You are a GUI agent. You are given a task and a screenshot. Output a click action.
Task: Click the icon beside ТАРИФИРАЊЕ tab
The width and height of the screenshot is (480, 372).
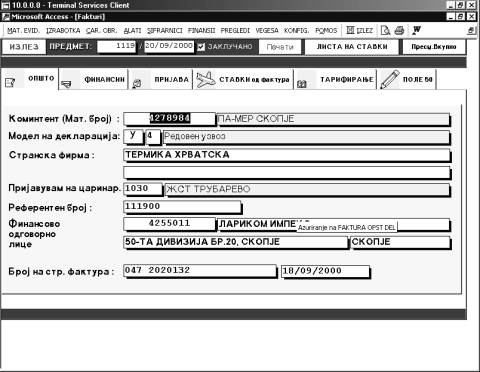301,84
